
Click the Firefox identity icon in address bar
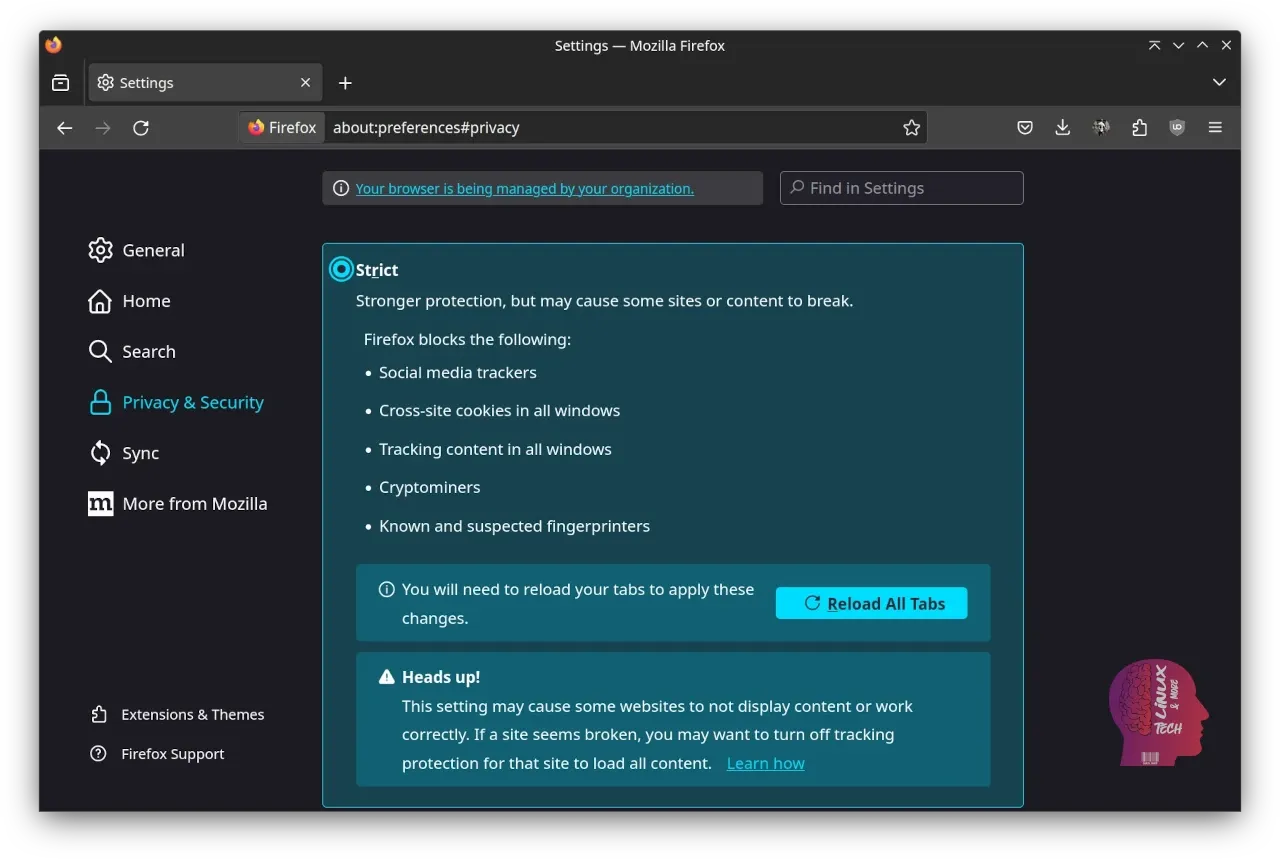point(282,128)
